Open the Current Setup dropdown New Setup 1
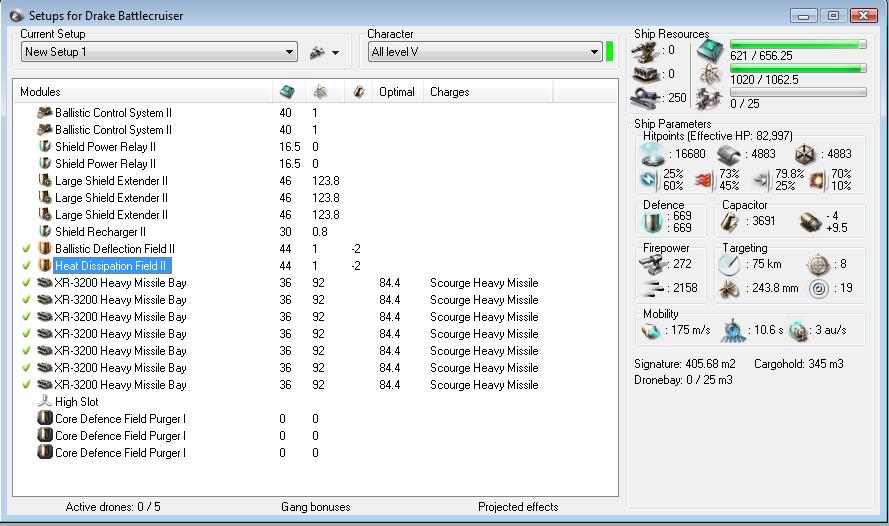The height and width of the screenshot is (526, 889). click(x=159, y=52)
